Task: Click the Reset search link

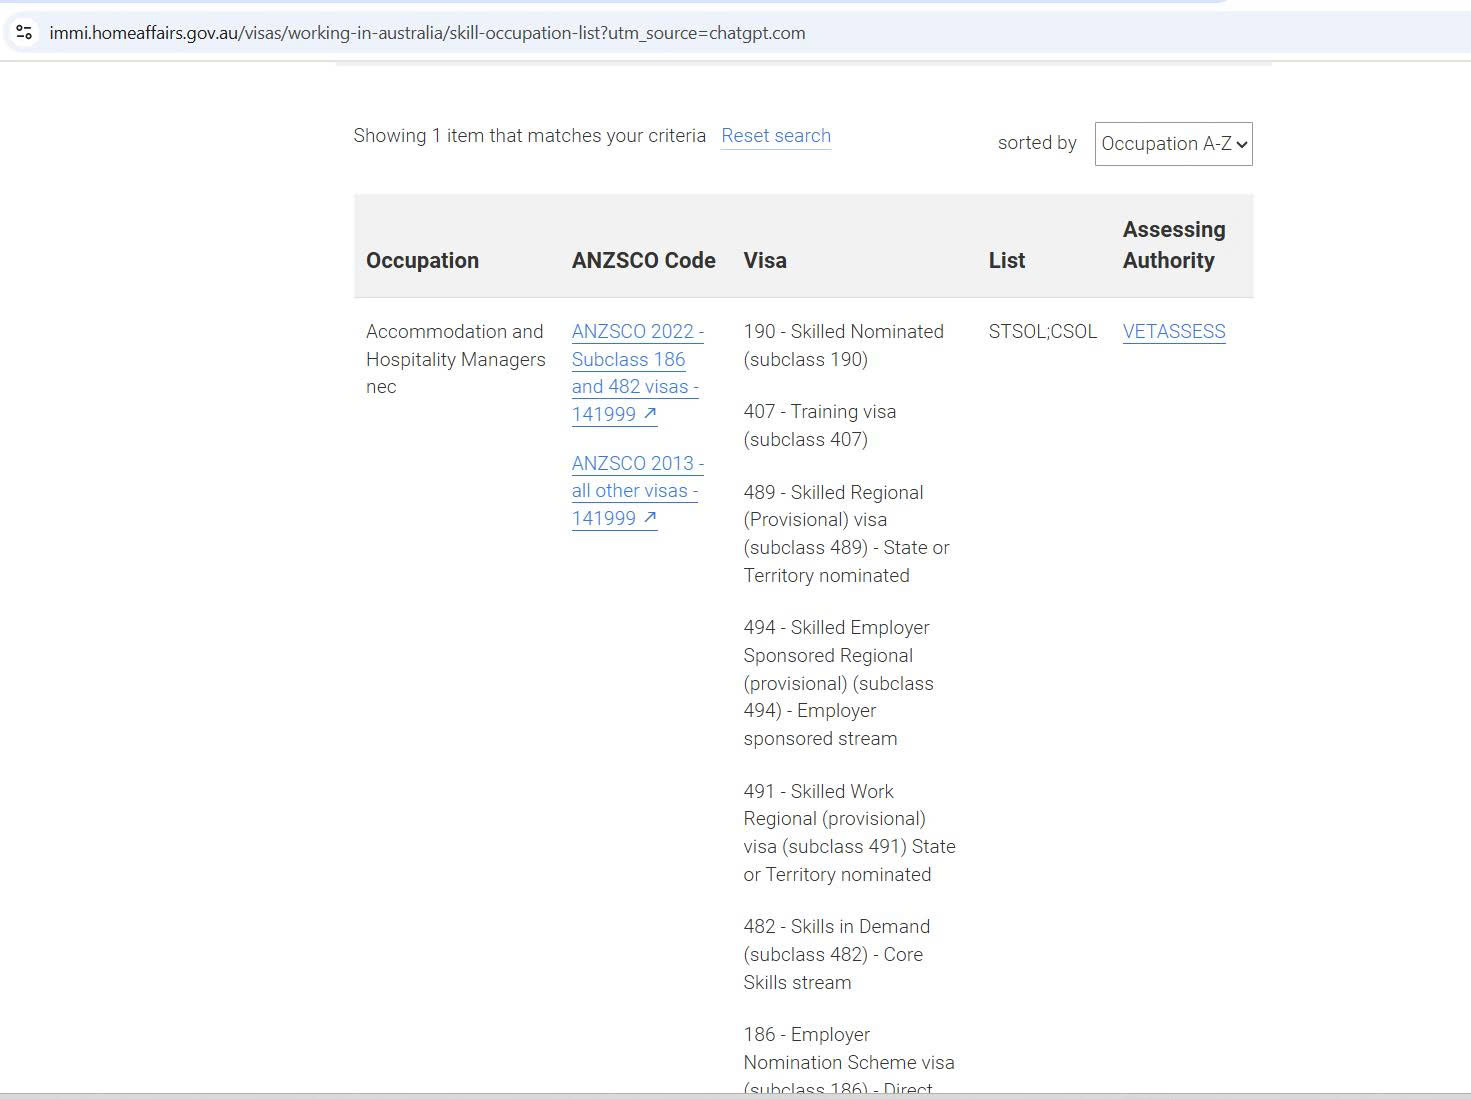Action: [x=776, y=136]
